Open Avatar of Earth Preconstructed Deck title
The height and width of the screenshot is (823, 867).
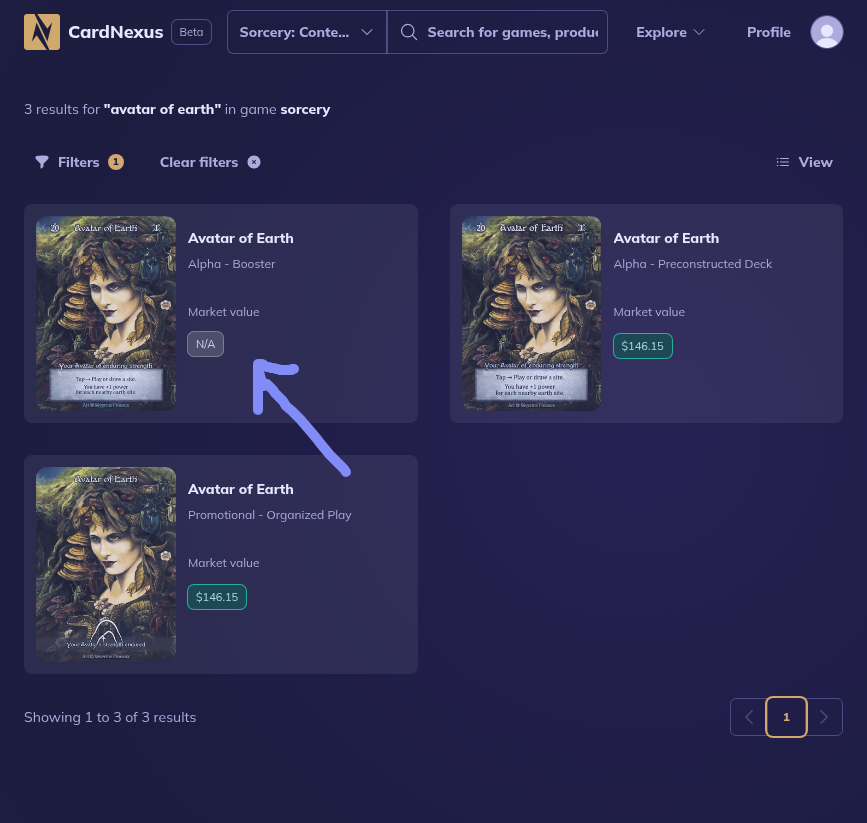pos(666,238)
